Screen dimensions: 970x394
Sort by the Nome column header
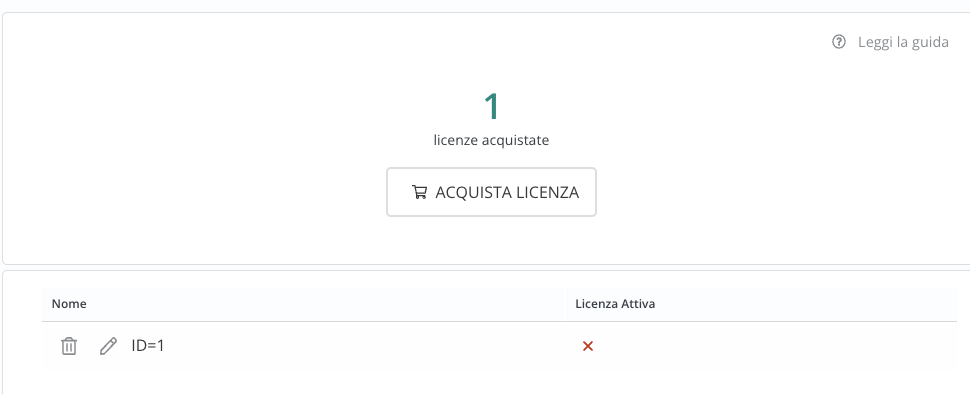click(x=69, y=304)
